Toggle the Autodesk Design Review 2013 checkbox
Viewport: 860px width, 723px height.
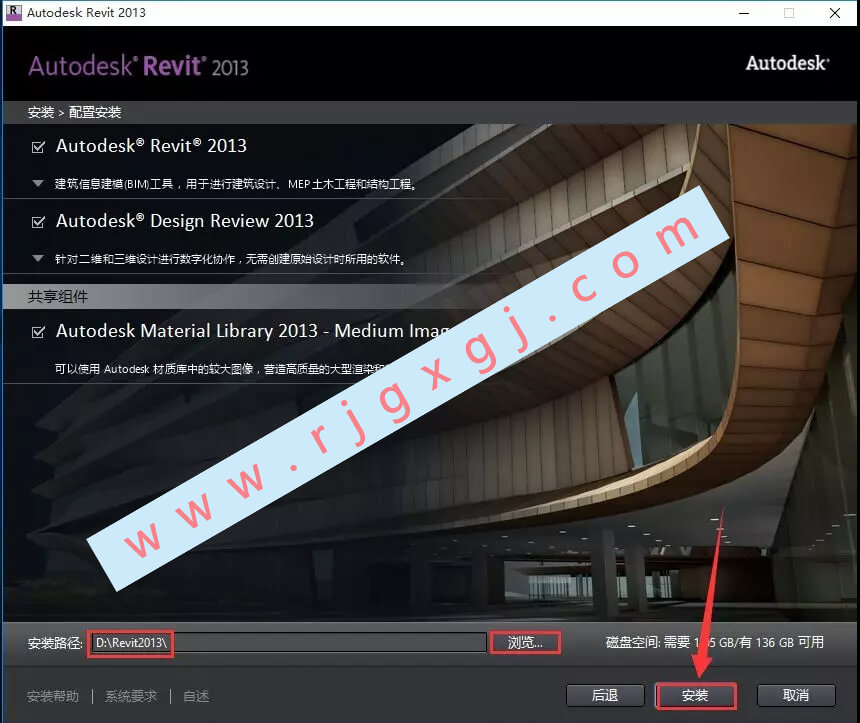click(38, 222)
